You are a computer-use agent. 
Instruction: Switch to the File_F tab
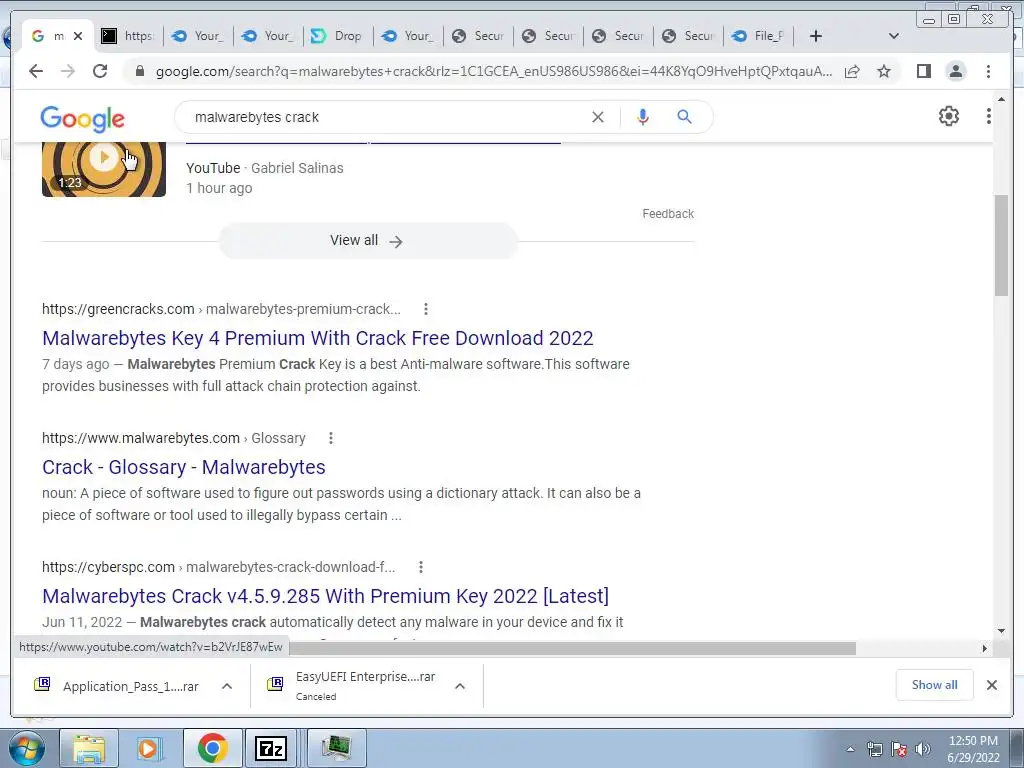(x=759, y=36)
